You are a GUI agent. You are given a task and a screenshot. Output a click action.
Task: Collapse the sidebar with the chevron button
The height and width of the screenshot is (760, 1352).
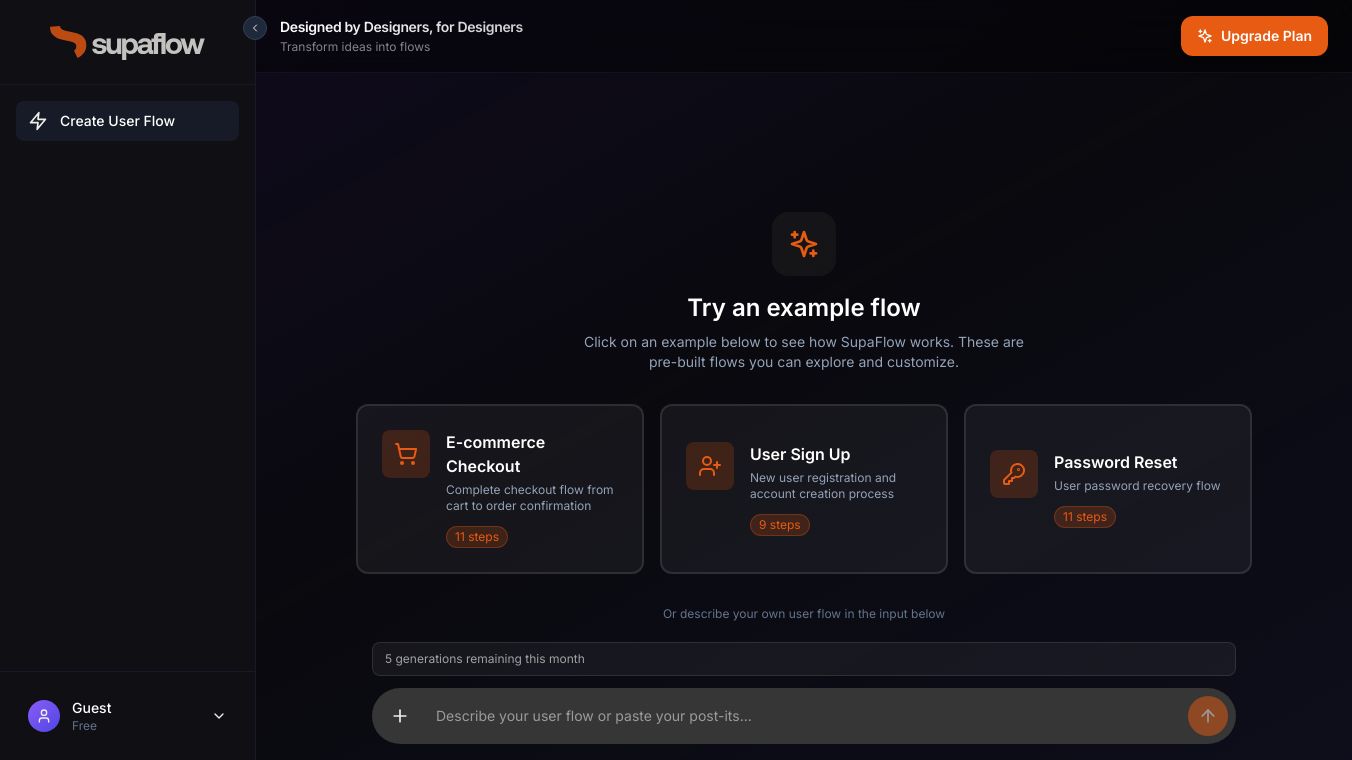[255, 28]
